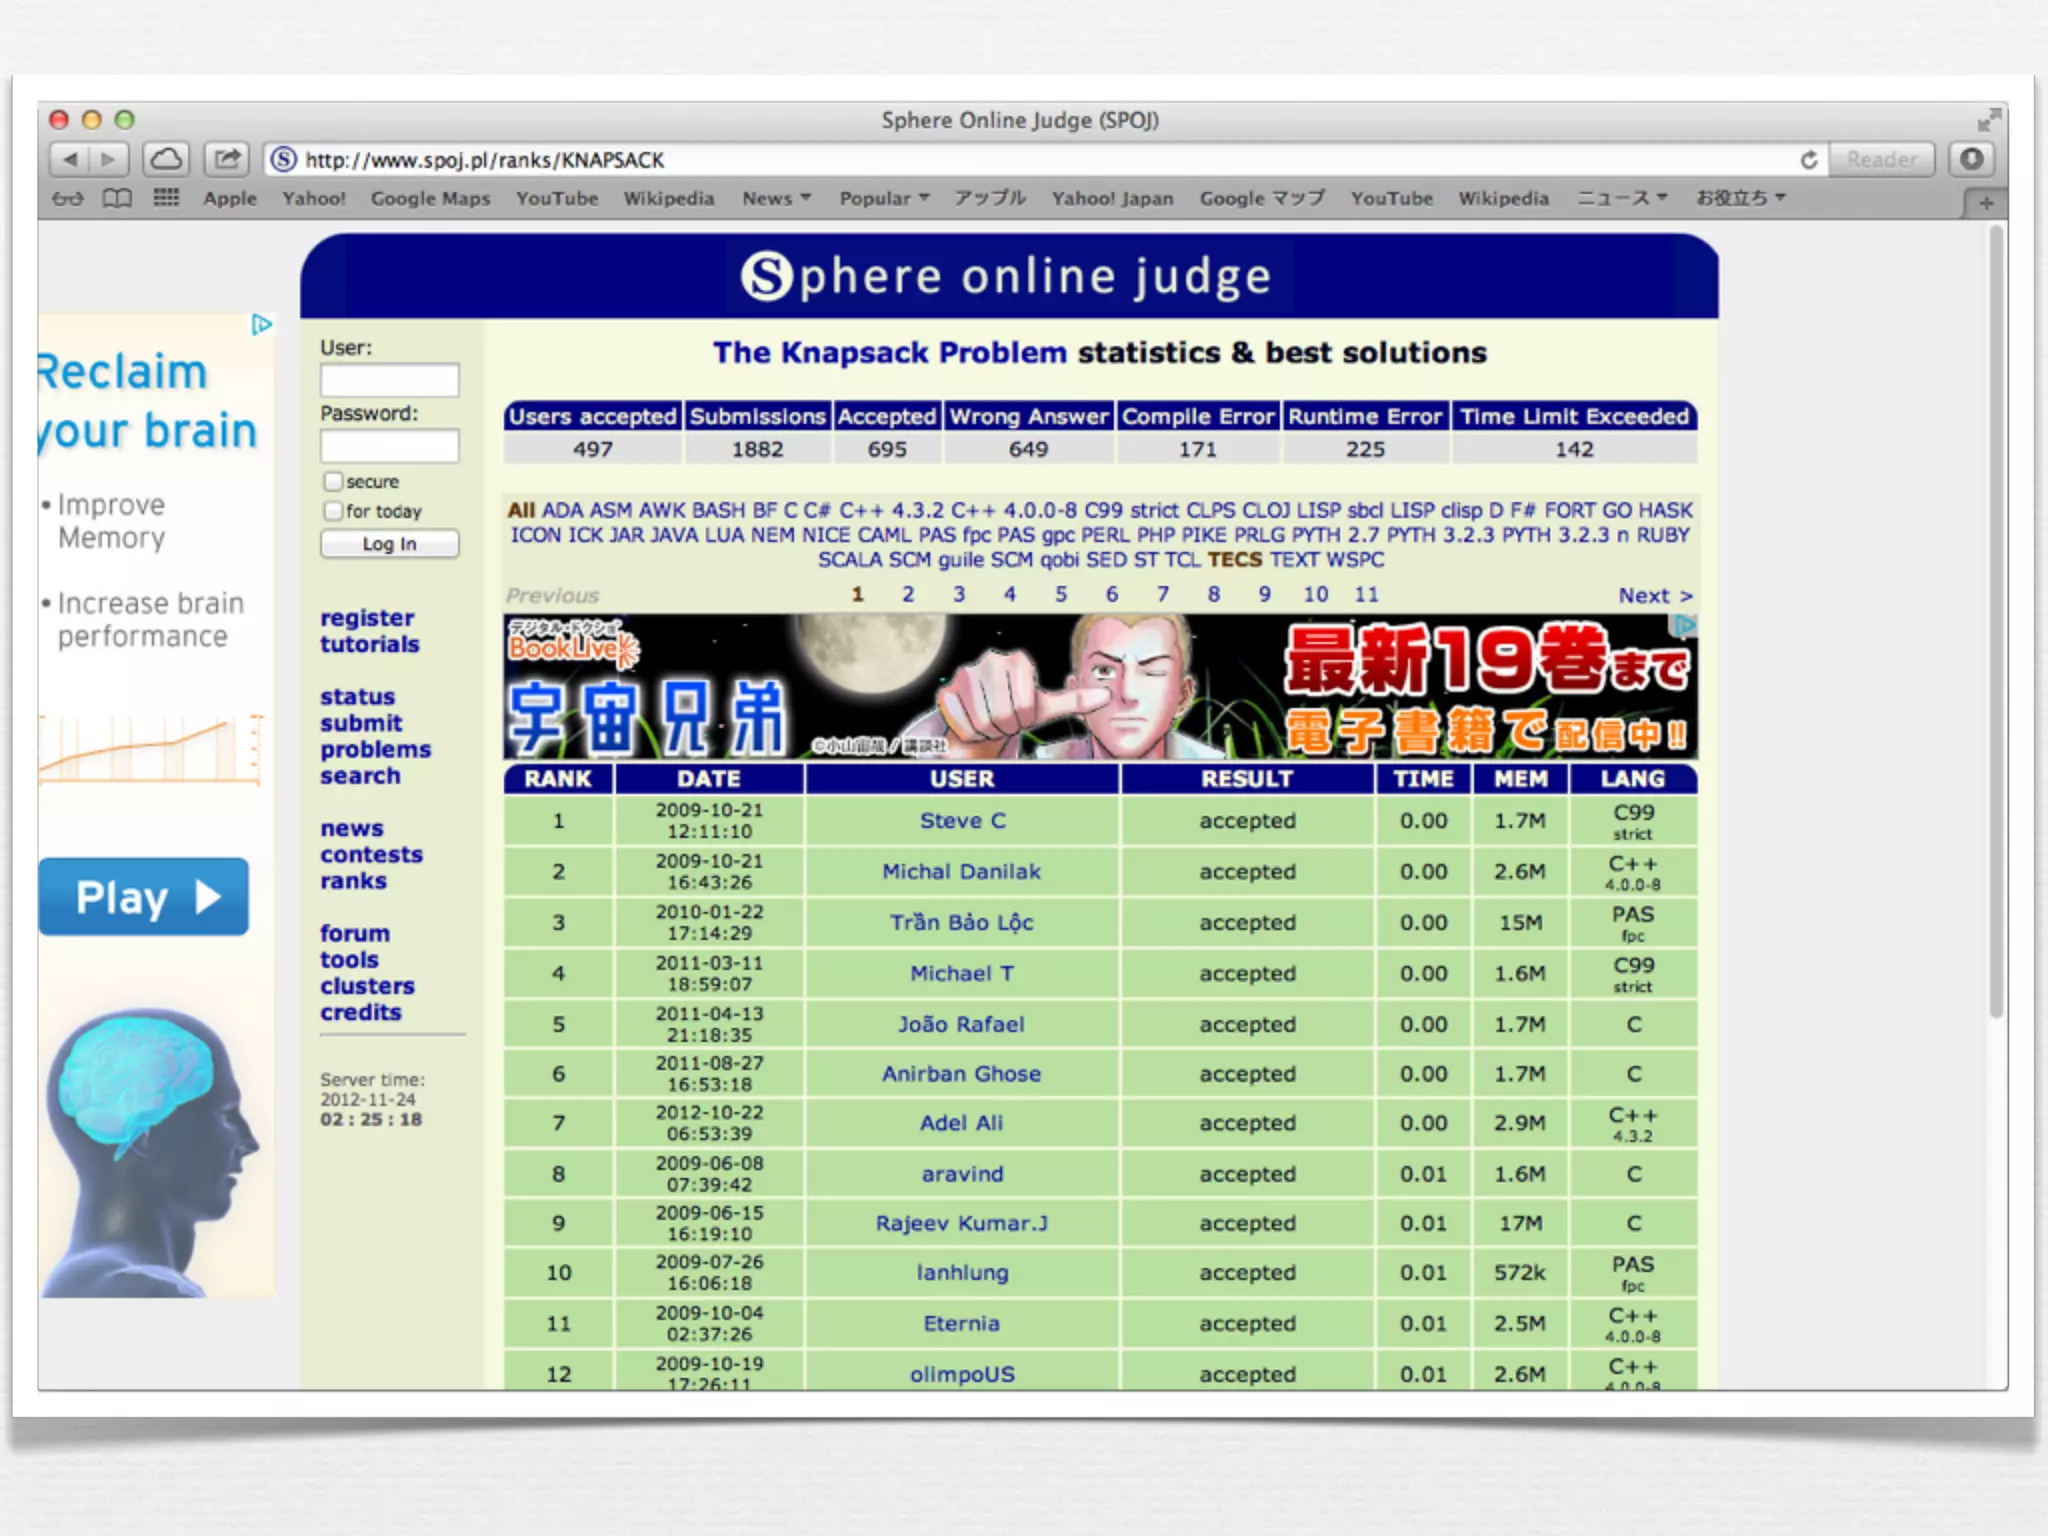
Task: Open user Anirban Ghose's profile link
Action: [x=961, y=1074]
